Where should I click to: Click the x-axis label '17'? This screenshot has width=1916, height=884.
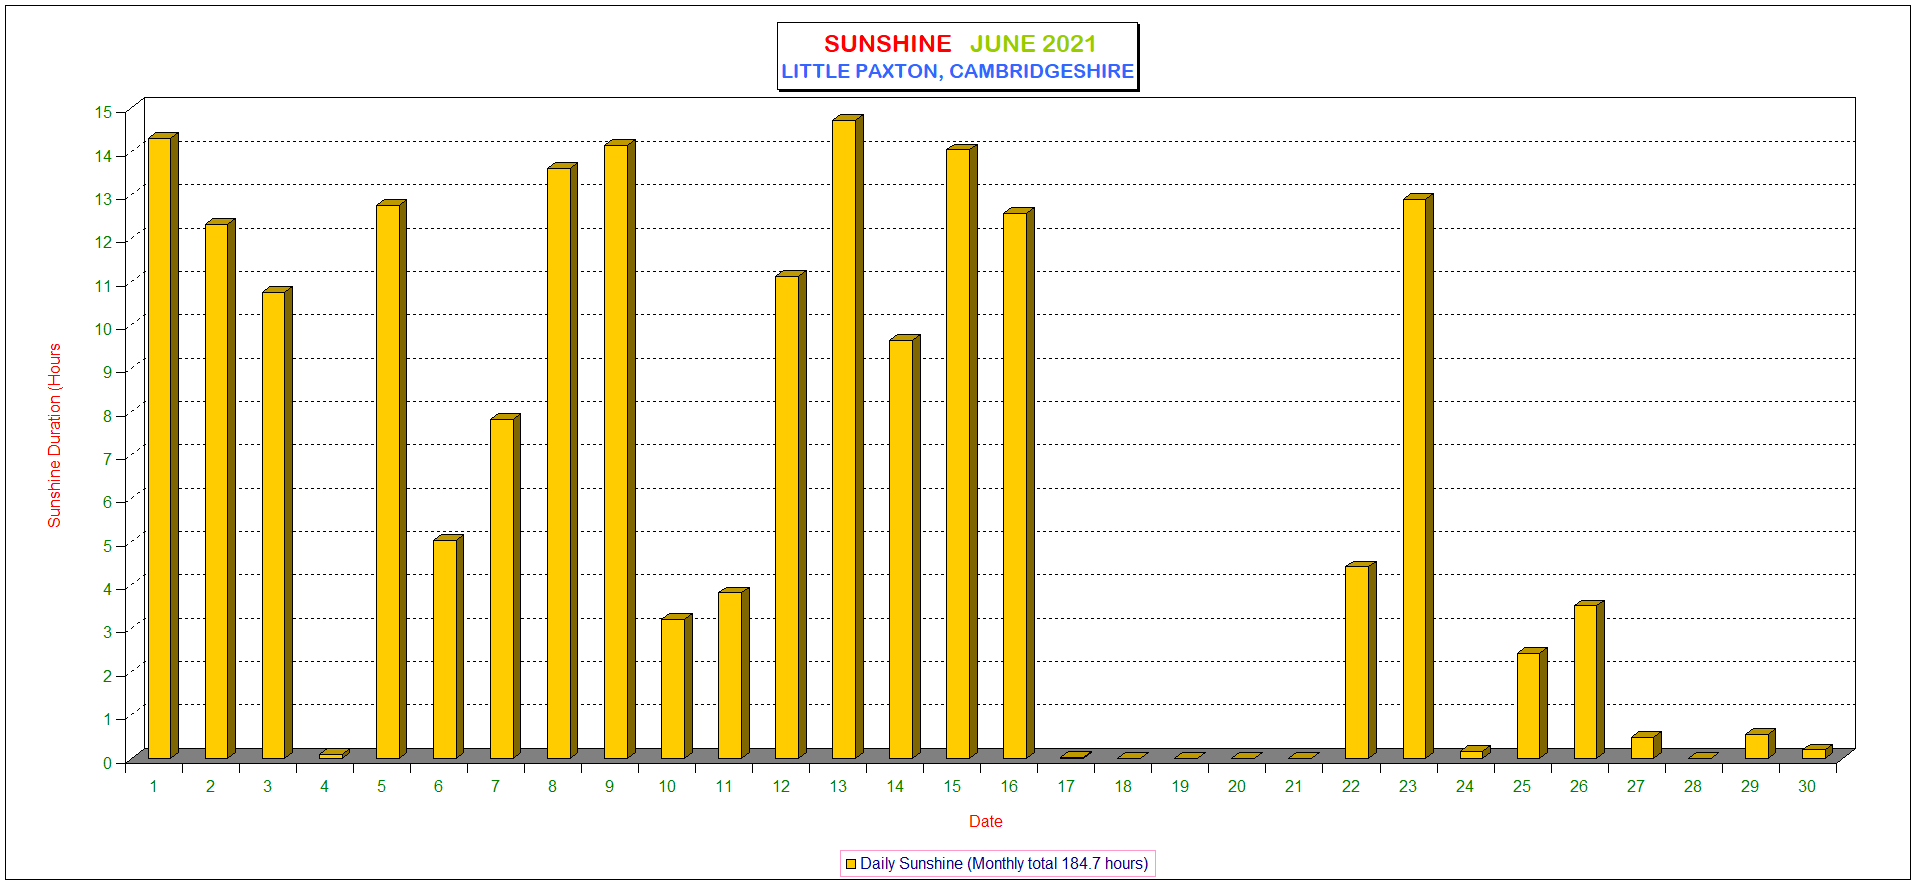[x=1066, y=787]
